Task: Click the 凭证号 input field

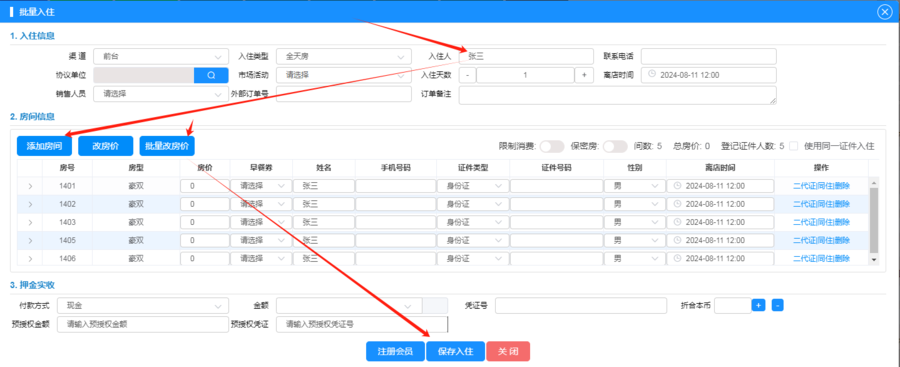Action: [x=581, y=306]
